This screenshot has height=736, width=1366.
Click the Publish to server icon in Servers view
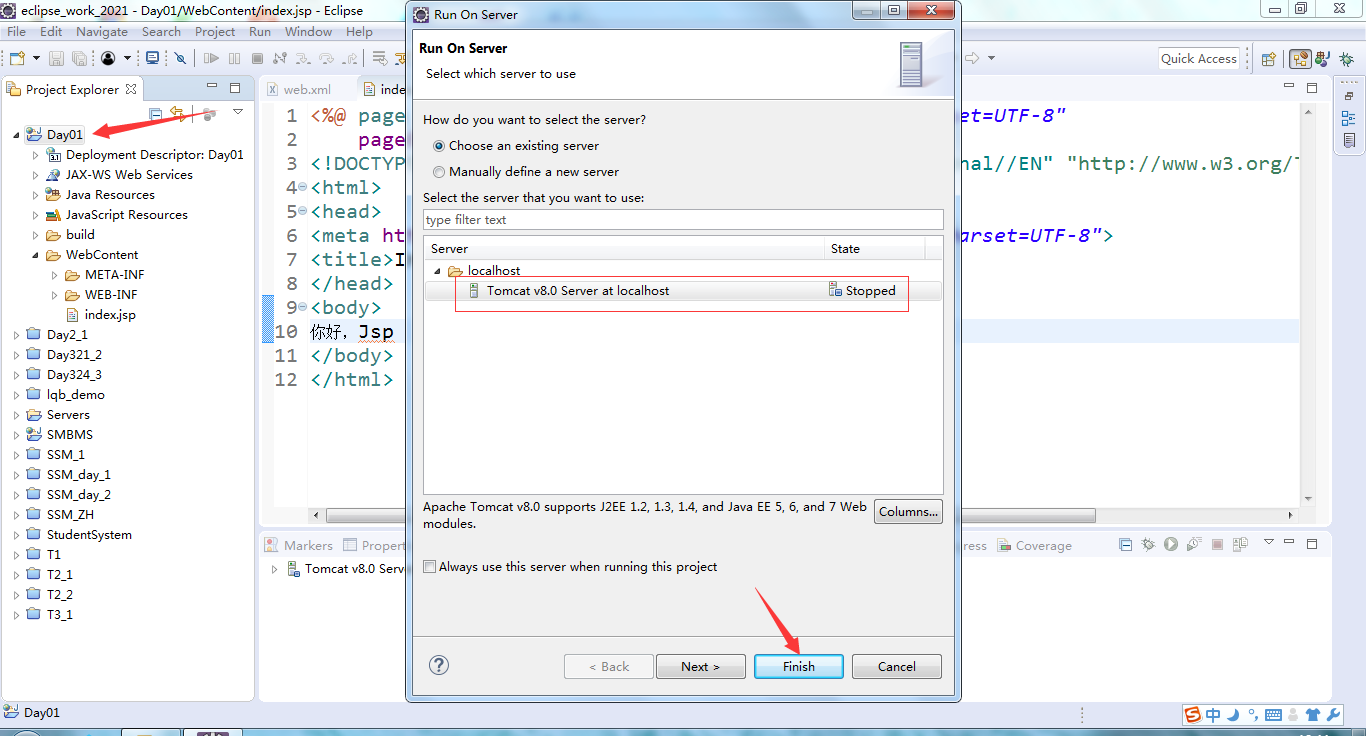[1240, 544]
